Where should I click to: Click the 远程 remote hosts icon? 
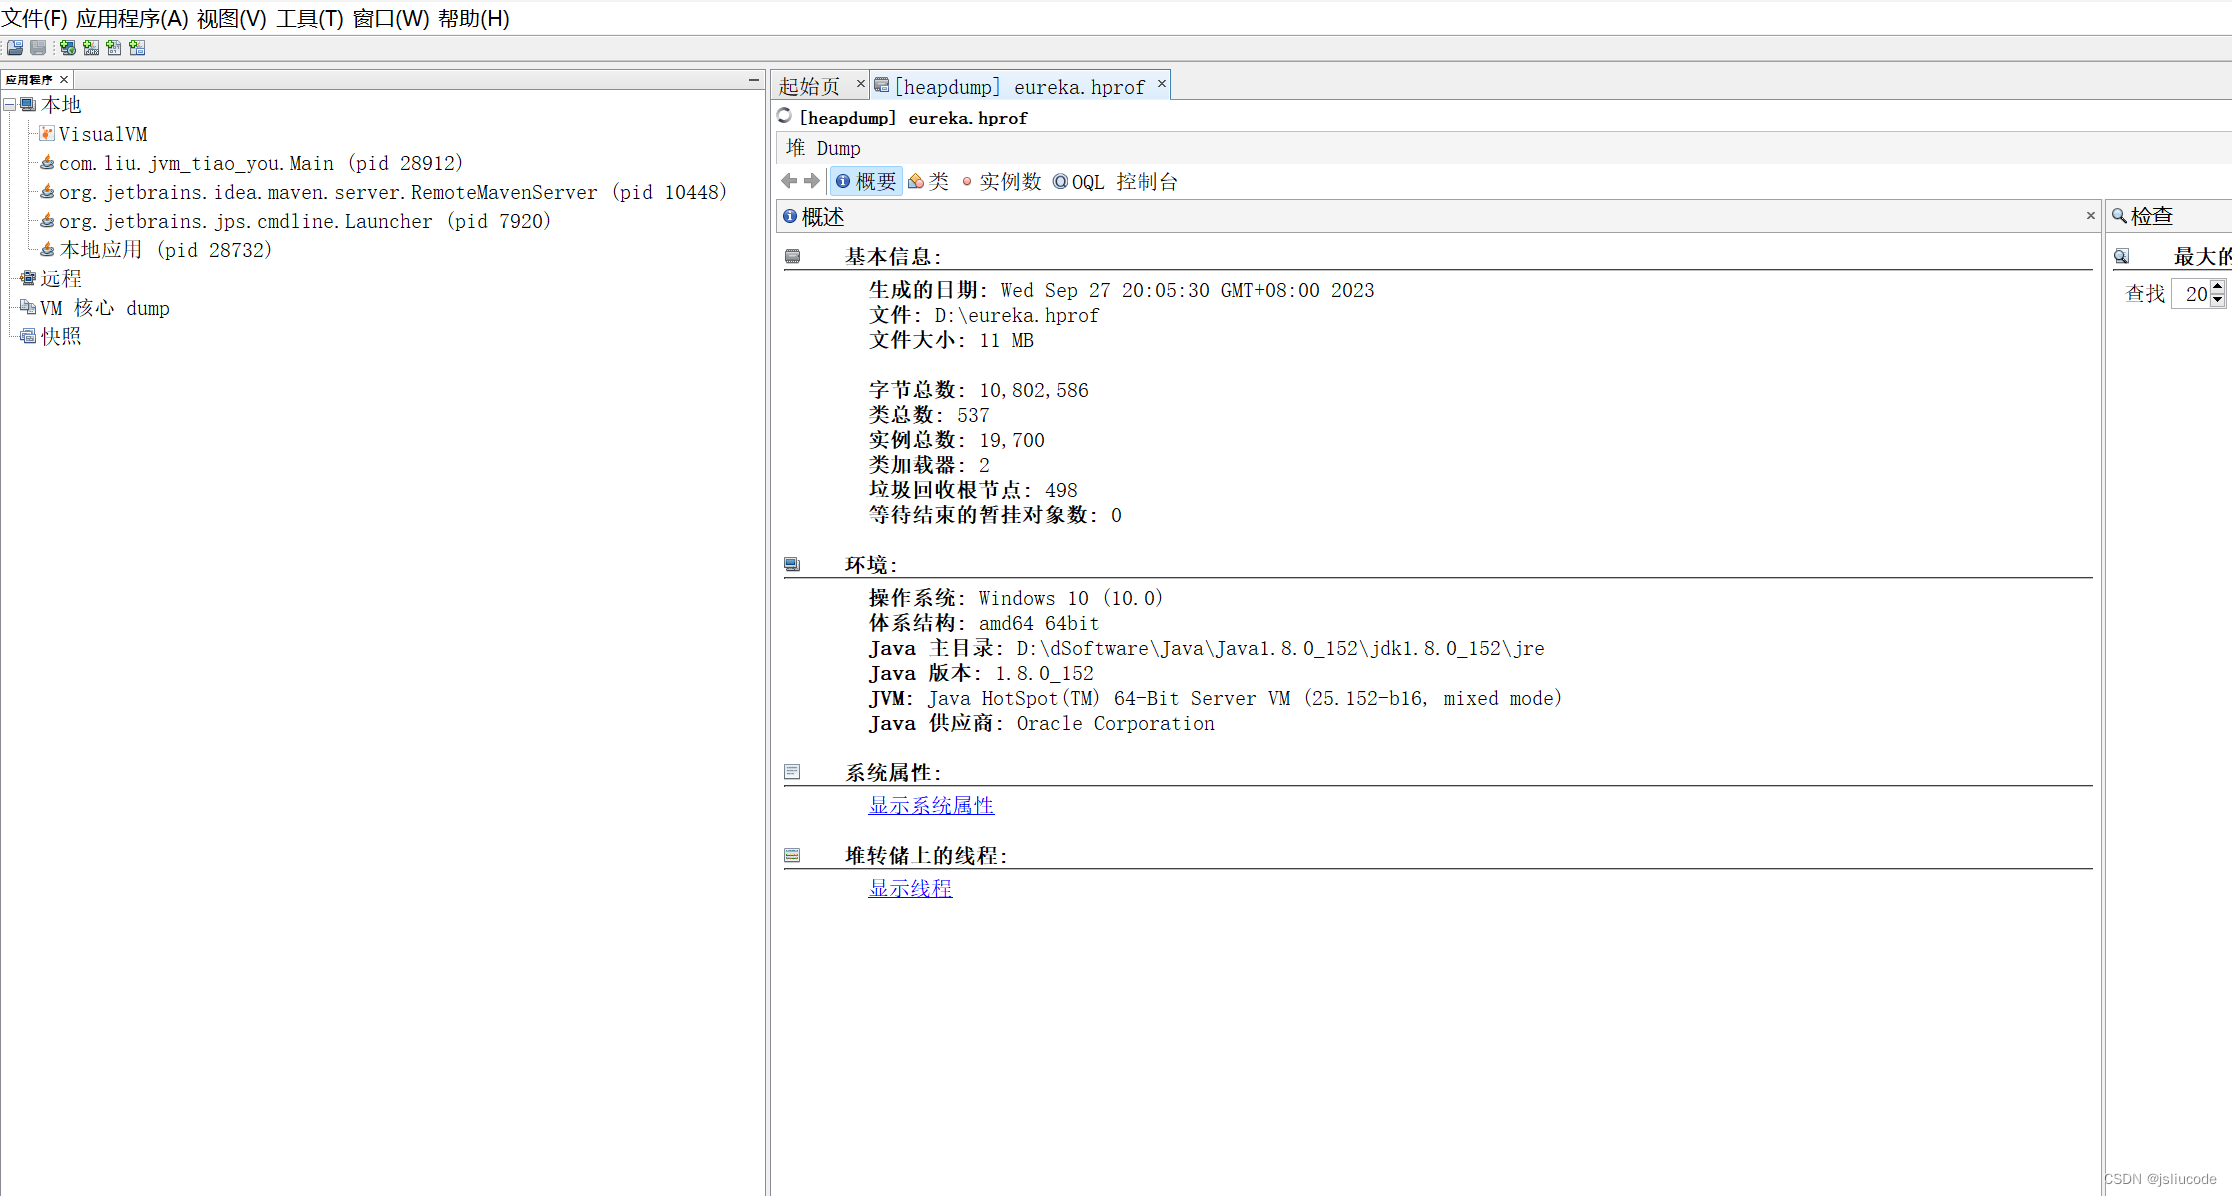point(28,278)
